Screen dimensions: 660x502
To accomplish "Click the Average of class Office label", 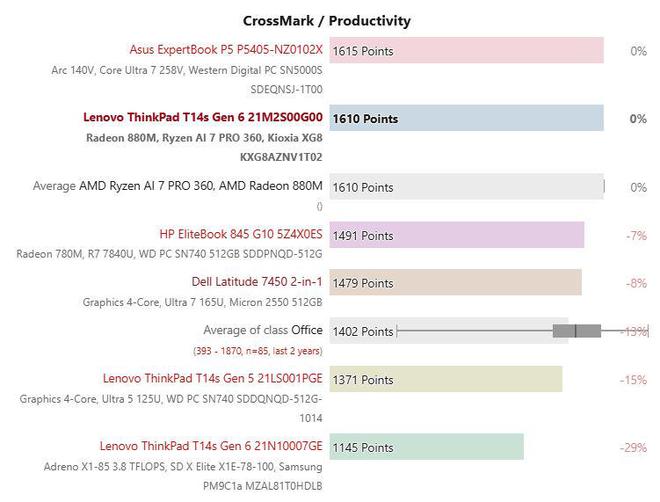I will point(263,330).
